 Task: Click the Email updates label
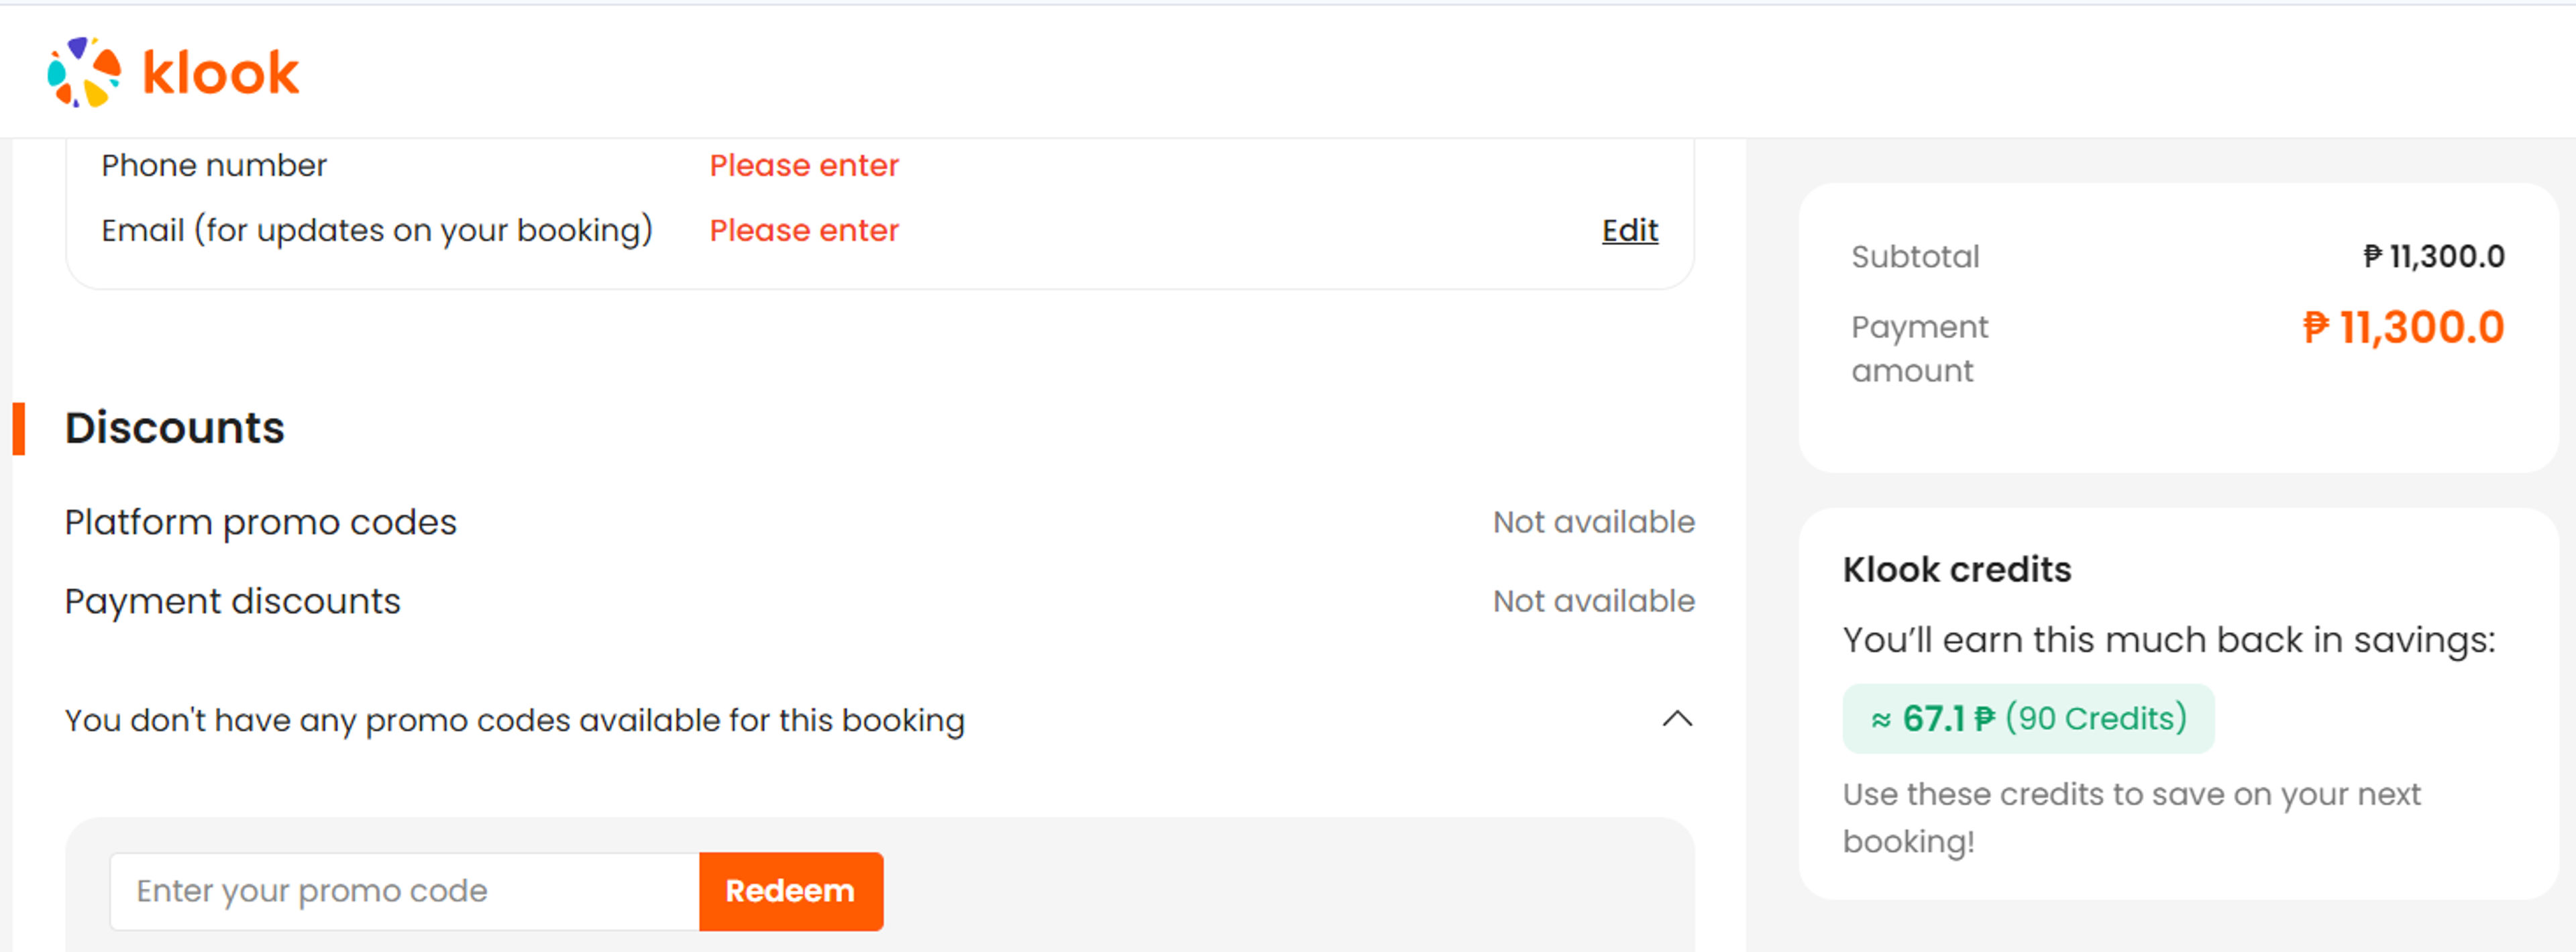pyautogui.click(x=376, y=230)
